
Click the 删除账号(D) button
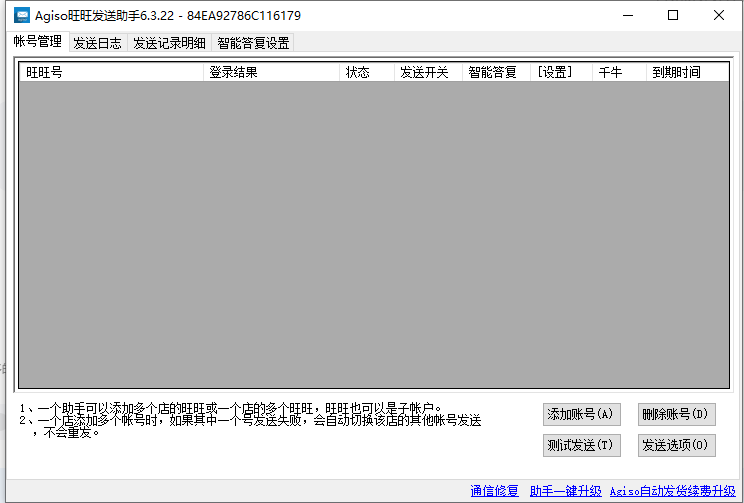coord(677,414)
